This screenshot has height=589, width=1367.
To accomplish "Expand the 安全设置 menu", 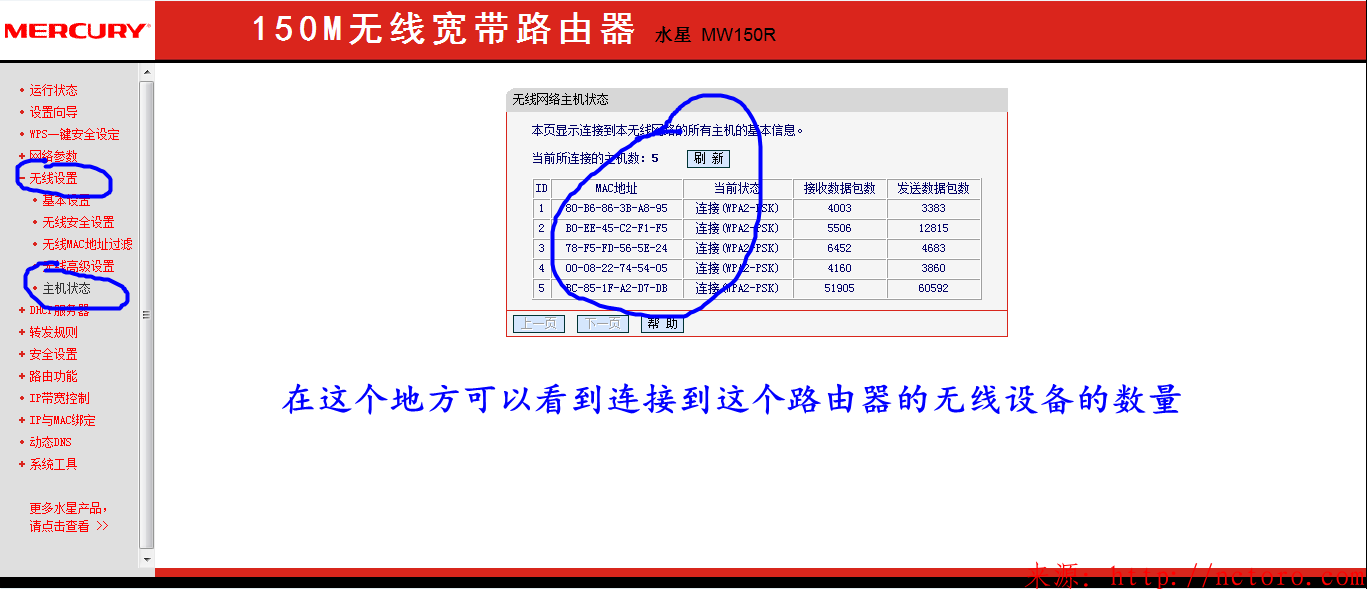I will click(53, 354).
